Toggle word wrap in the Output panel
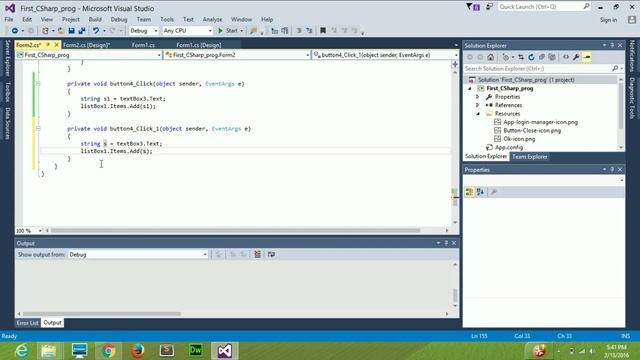Screen dimensions: 640x360 click(x=271, y=254)
